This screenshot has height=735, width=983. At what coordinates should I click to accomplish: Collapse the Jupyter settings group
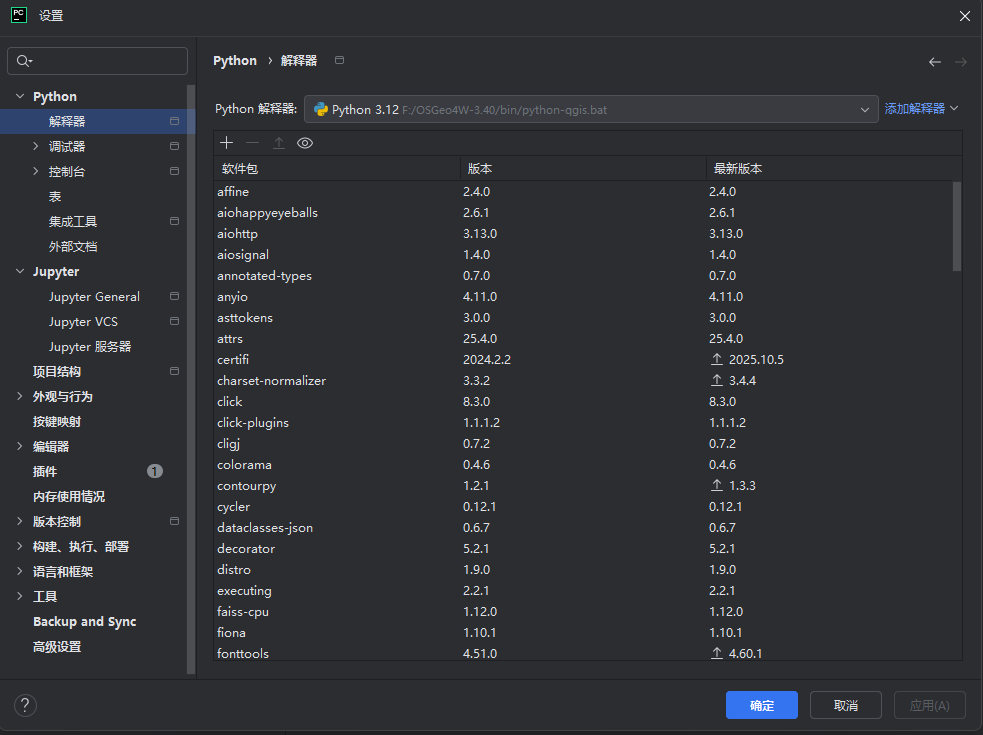point(20,271)
